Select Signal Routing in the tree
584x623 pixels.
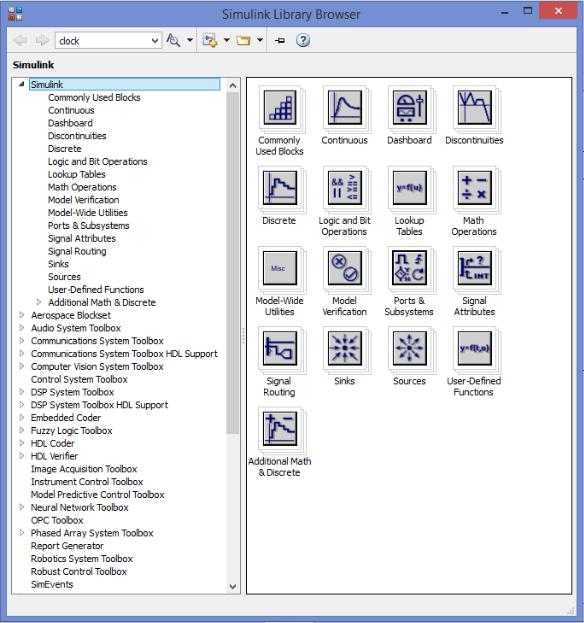pyautogui.click(x=77, y=251)
